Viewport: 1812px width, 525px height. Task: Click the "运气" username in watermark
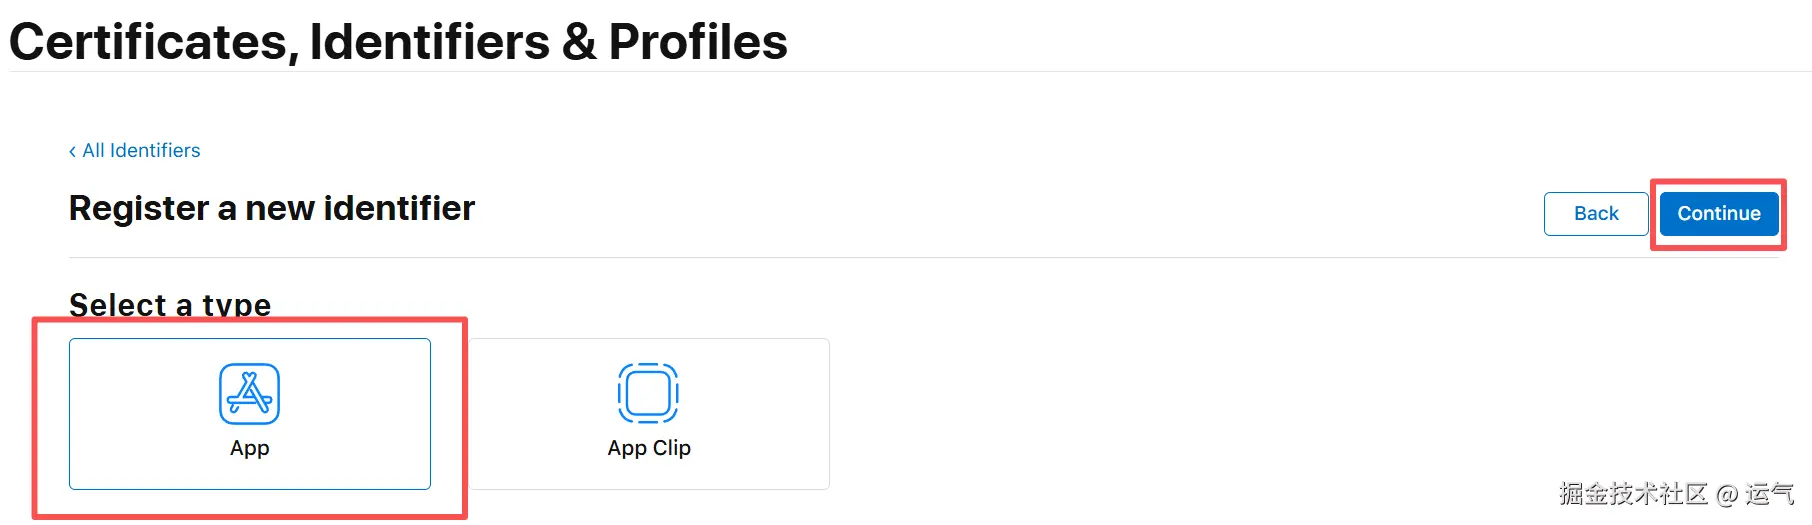1769,493
